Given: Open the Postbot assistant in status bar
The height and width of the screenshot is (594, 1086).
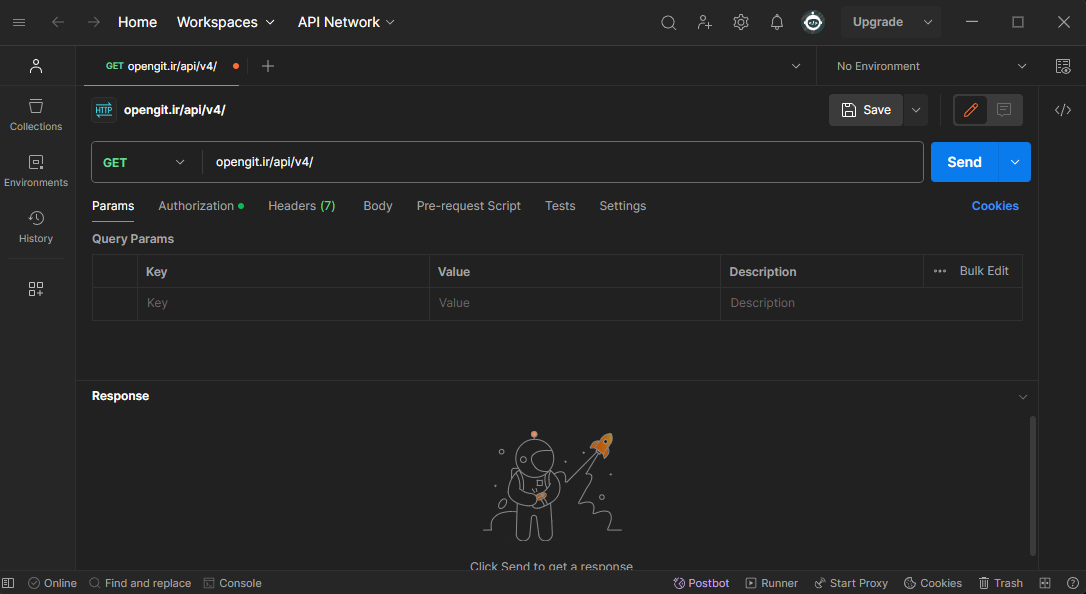Looking at the screenshot, I should 701,583.
